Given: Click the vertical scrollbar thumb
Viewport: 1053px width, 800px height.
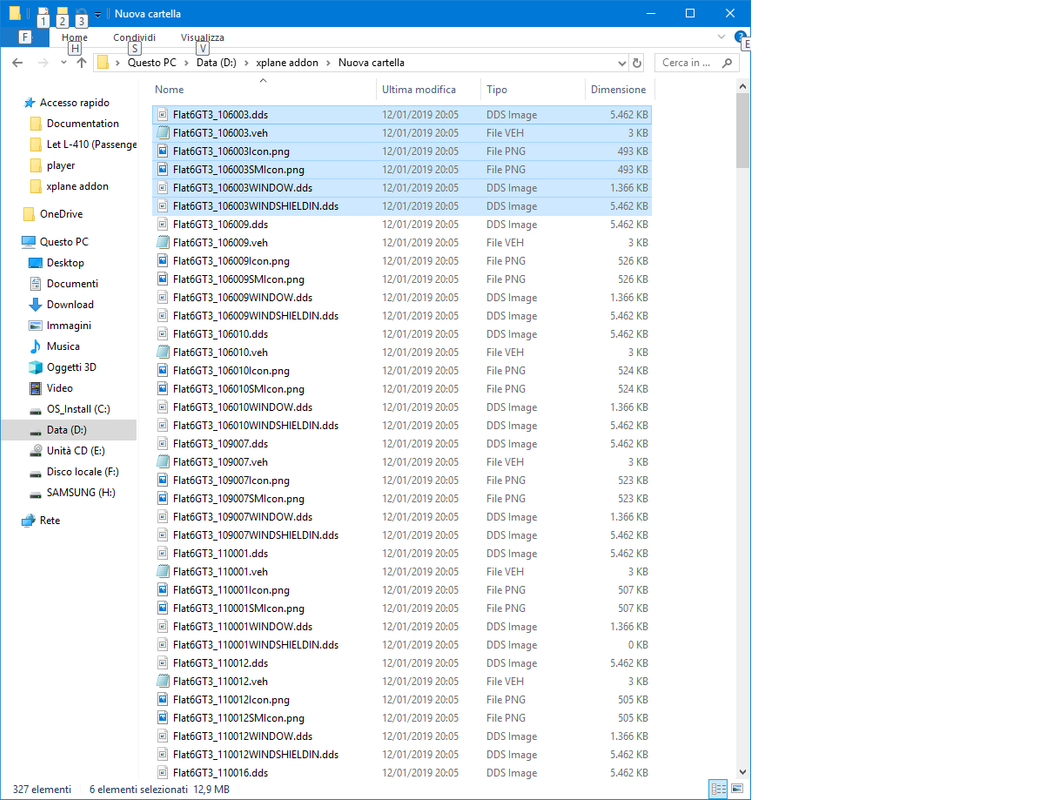Looking at the screenshot, I should 742,130.
